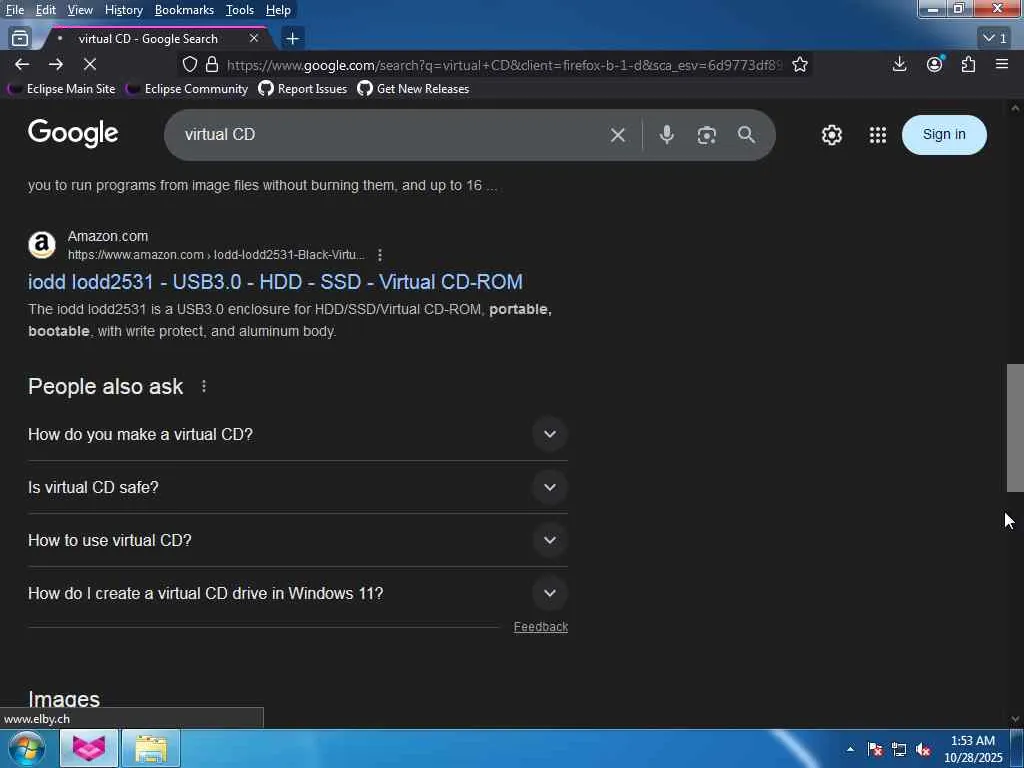Open the File menu
The width and height of the screenshot is (1024, 768).
click(x=15, y=10)
